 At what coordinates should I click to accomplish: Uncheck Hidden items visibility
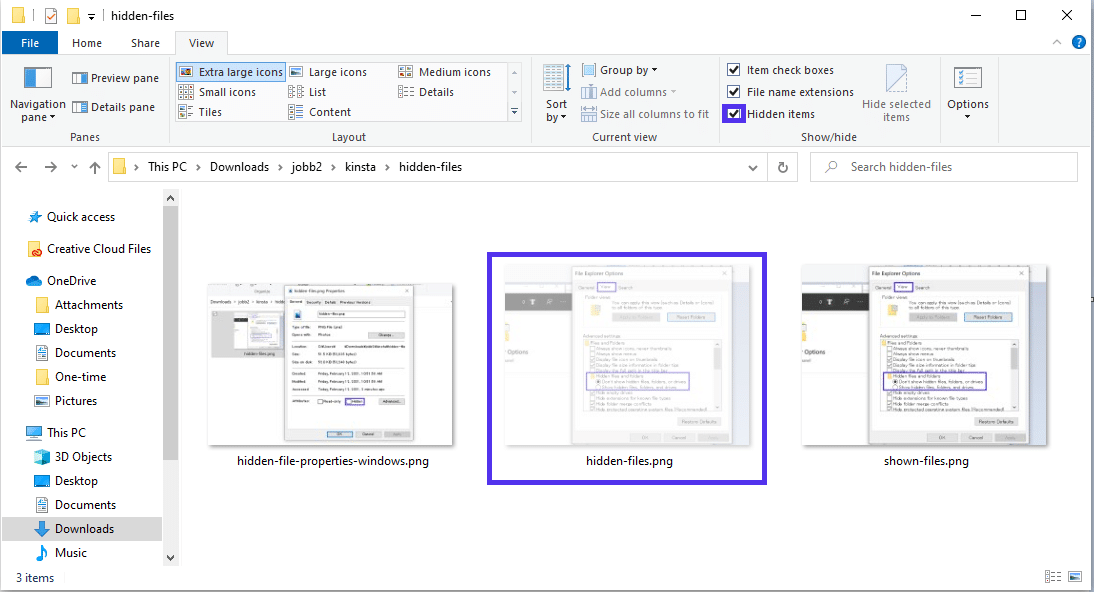coord(733,113)
